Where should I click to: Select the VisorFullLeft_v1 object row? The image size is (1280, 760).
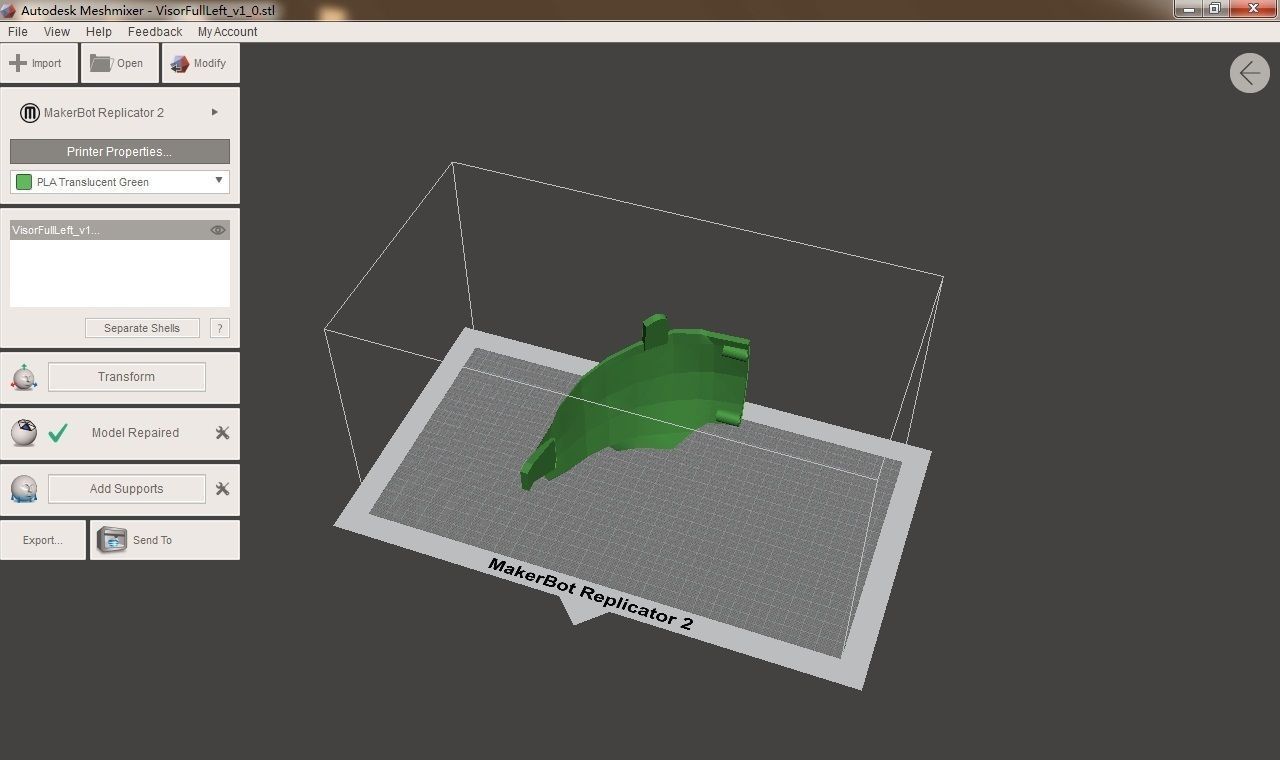(x=120, y=230)
